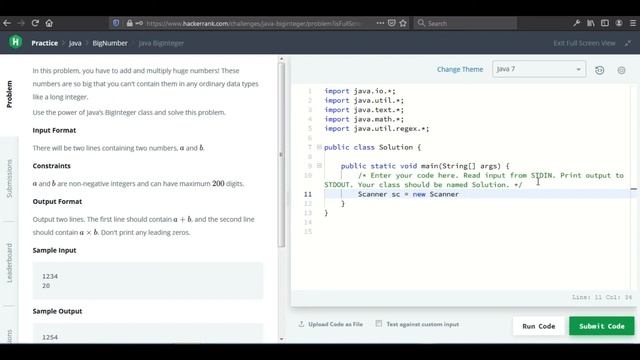Image resolution: width=640 pixels, height=360 pixels.
Task: Reset code with the restore icon
Action: tap(600, 70)
